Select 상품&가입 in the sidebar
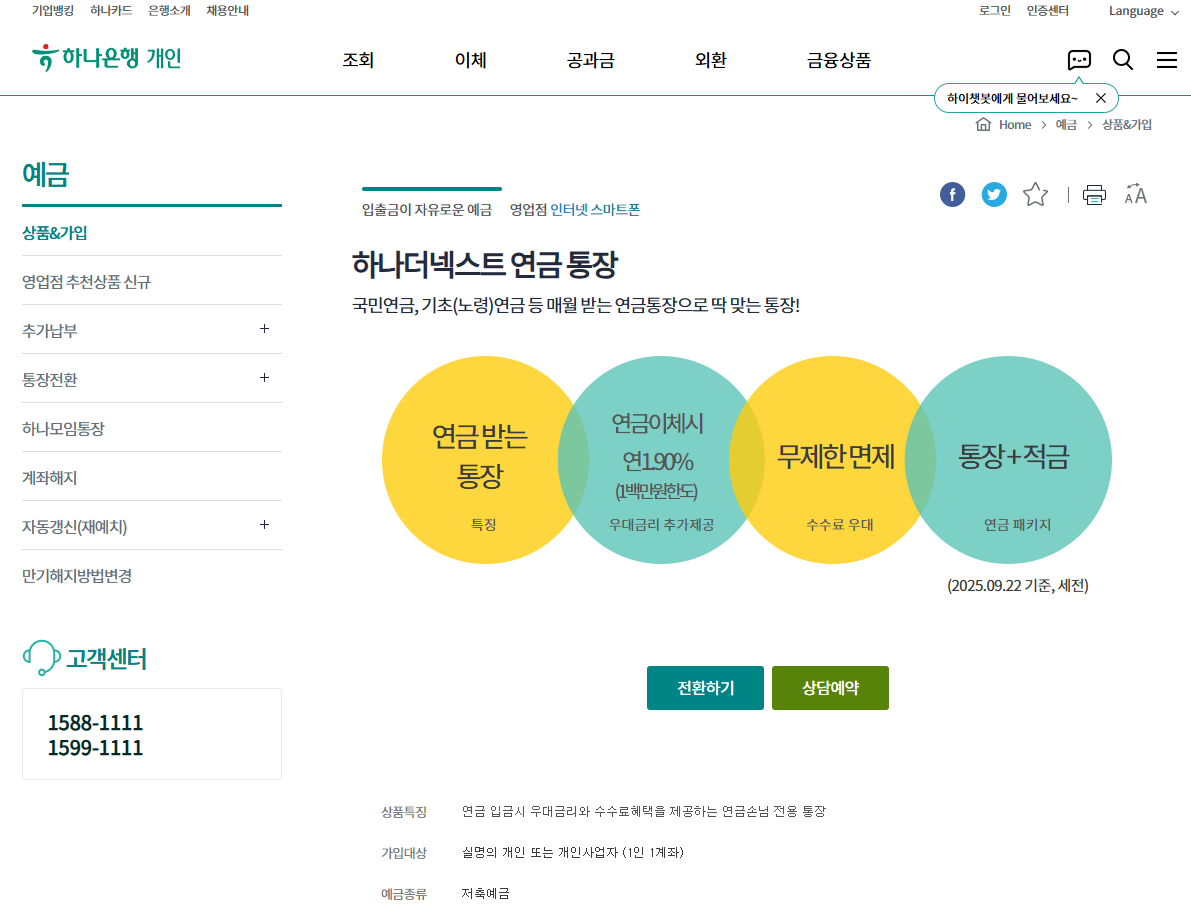Viewport: 1191px width, 906px height. pos(55,233)
